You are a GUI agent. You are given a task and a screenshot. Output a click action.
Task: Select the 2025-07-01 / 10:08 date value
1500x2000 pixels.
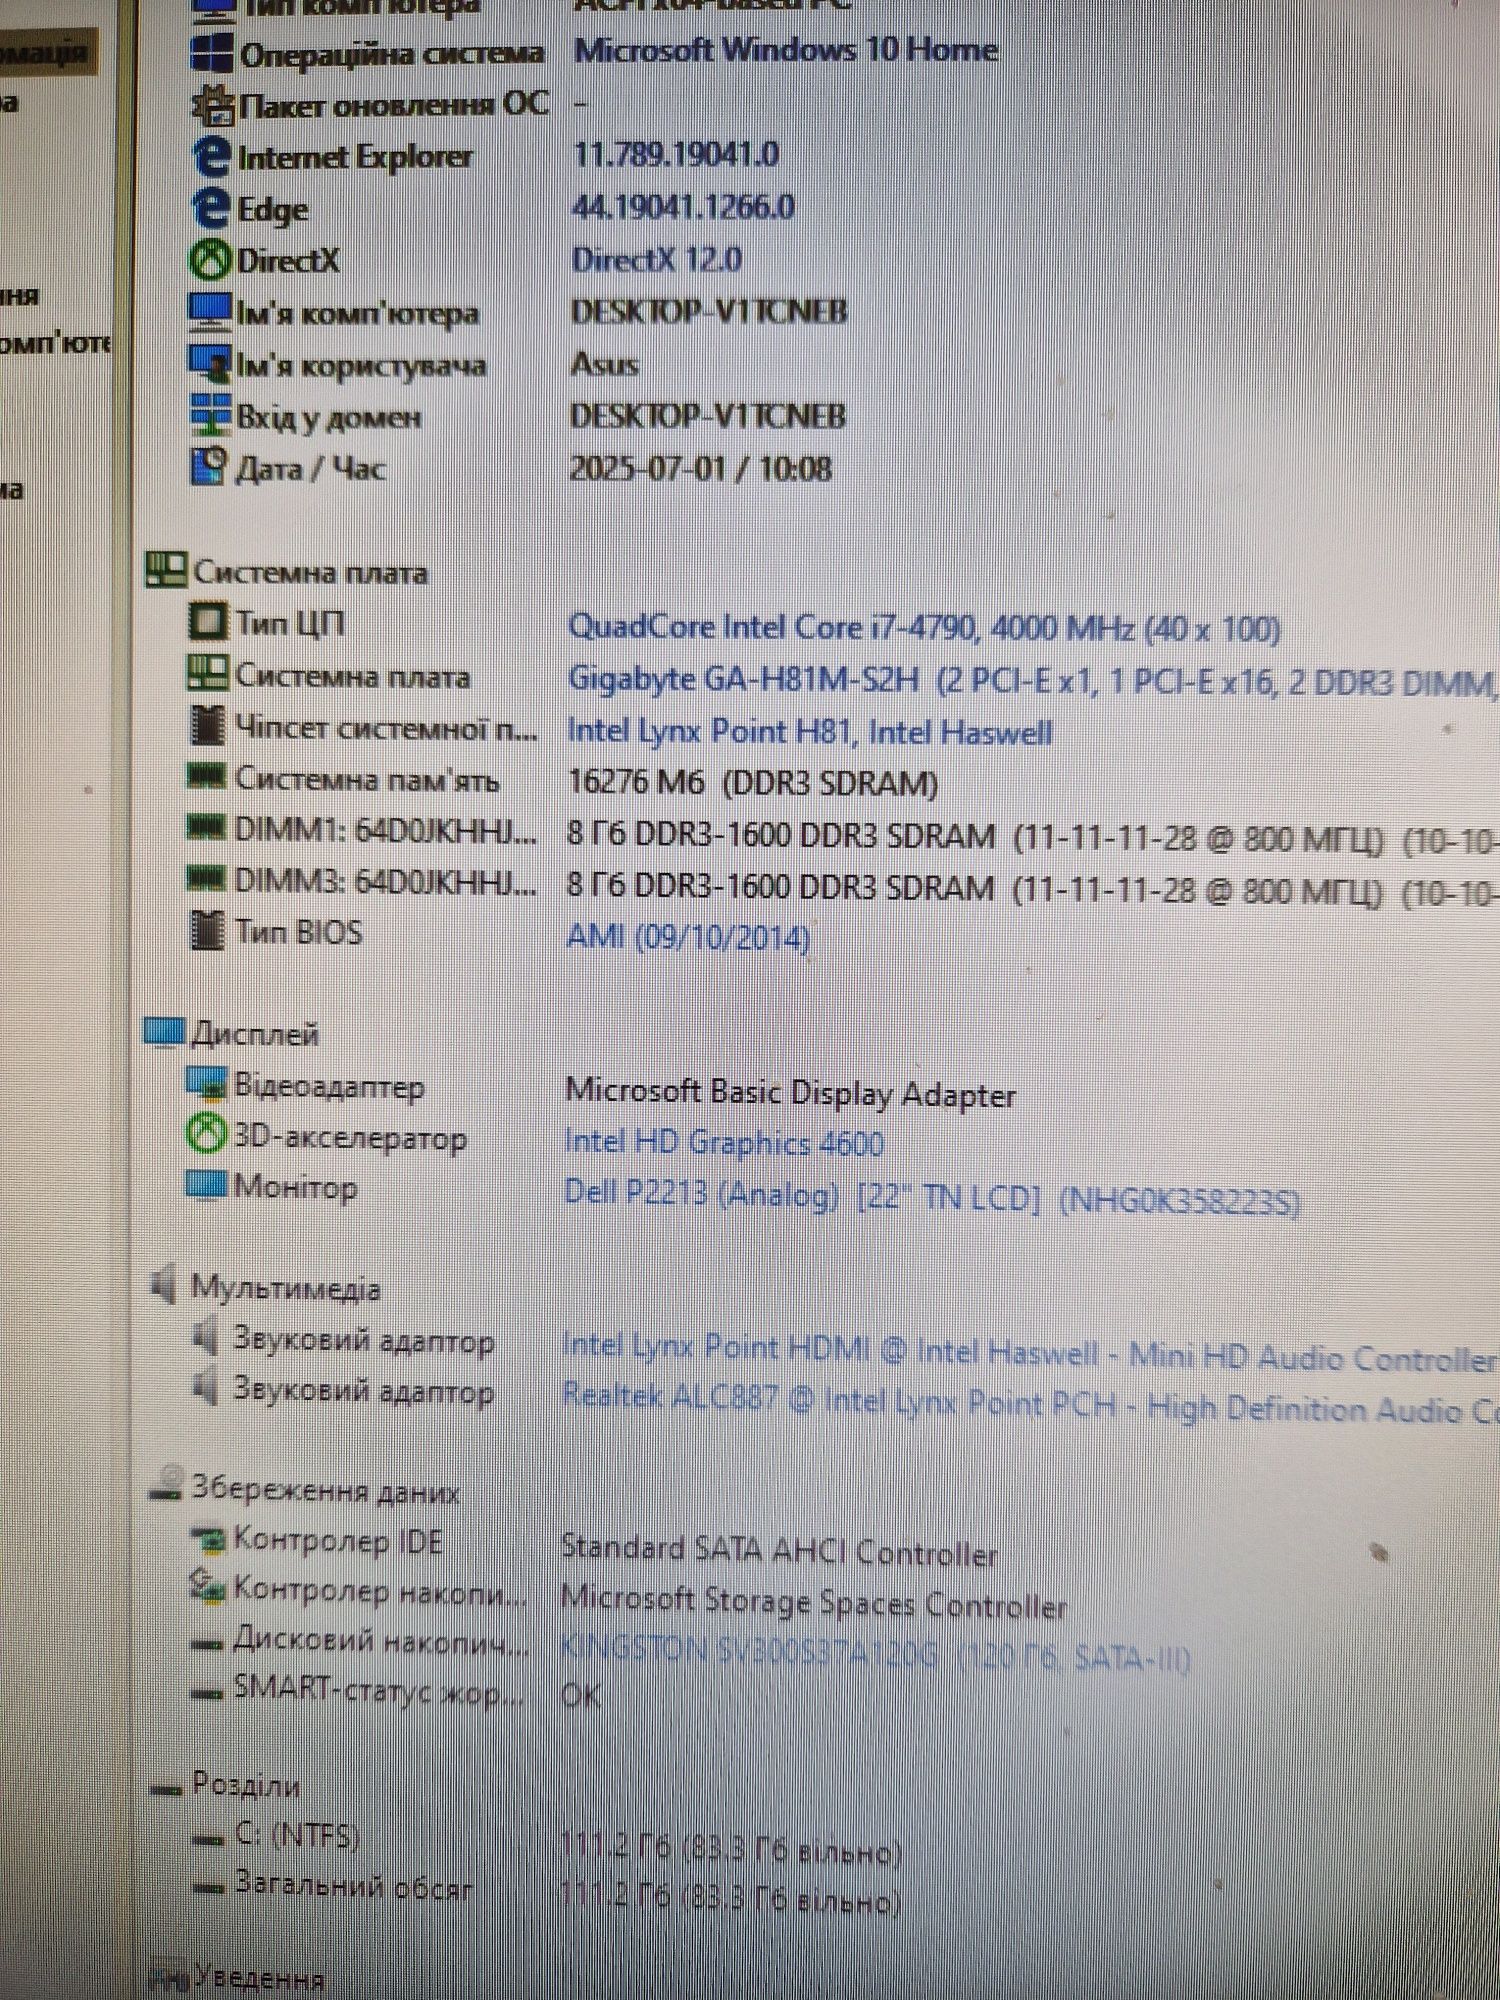pos(700,468)
